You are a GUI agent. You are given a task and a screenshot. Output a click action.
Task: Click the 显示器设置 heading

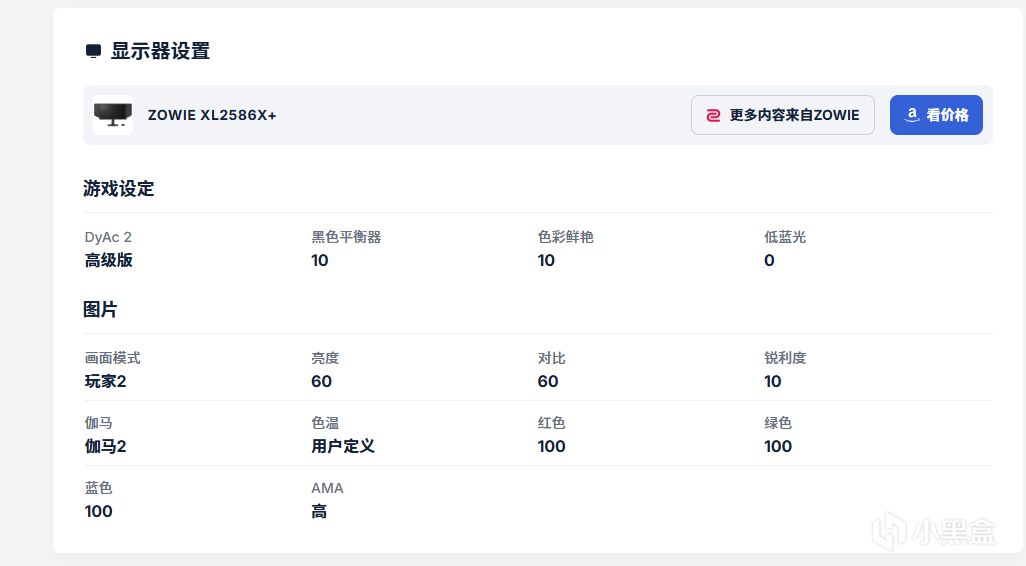[x=160, y=51]
